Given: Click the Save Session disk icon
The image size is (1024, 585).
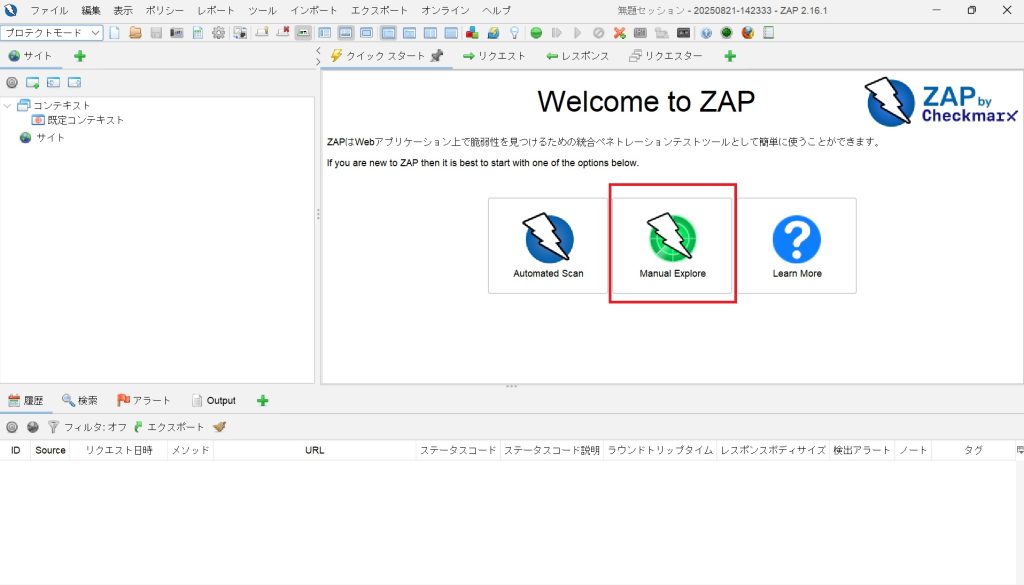Looking at the screenshot, I should (156, 33).
